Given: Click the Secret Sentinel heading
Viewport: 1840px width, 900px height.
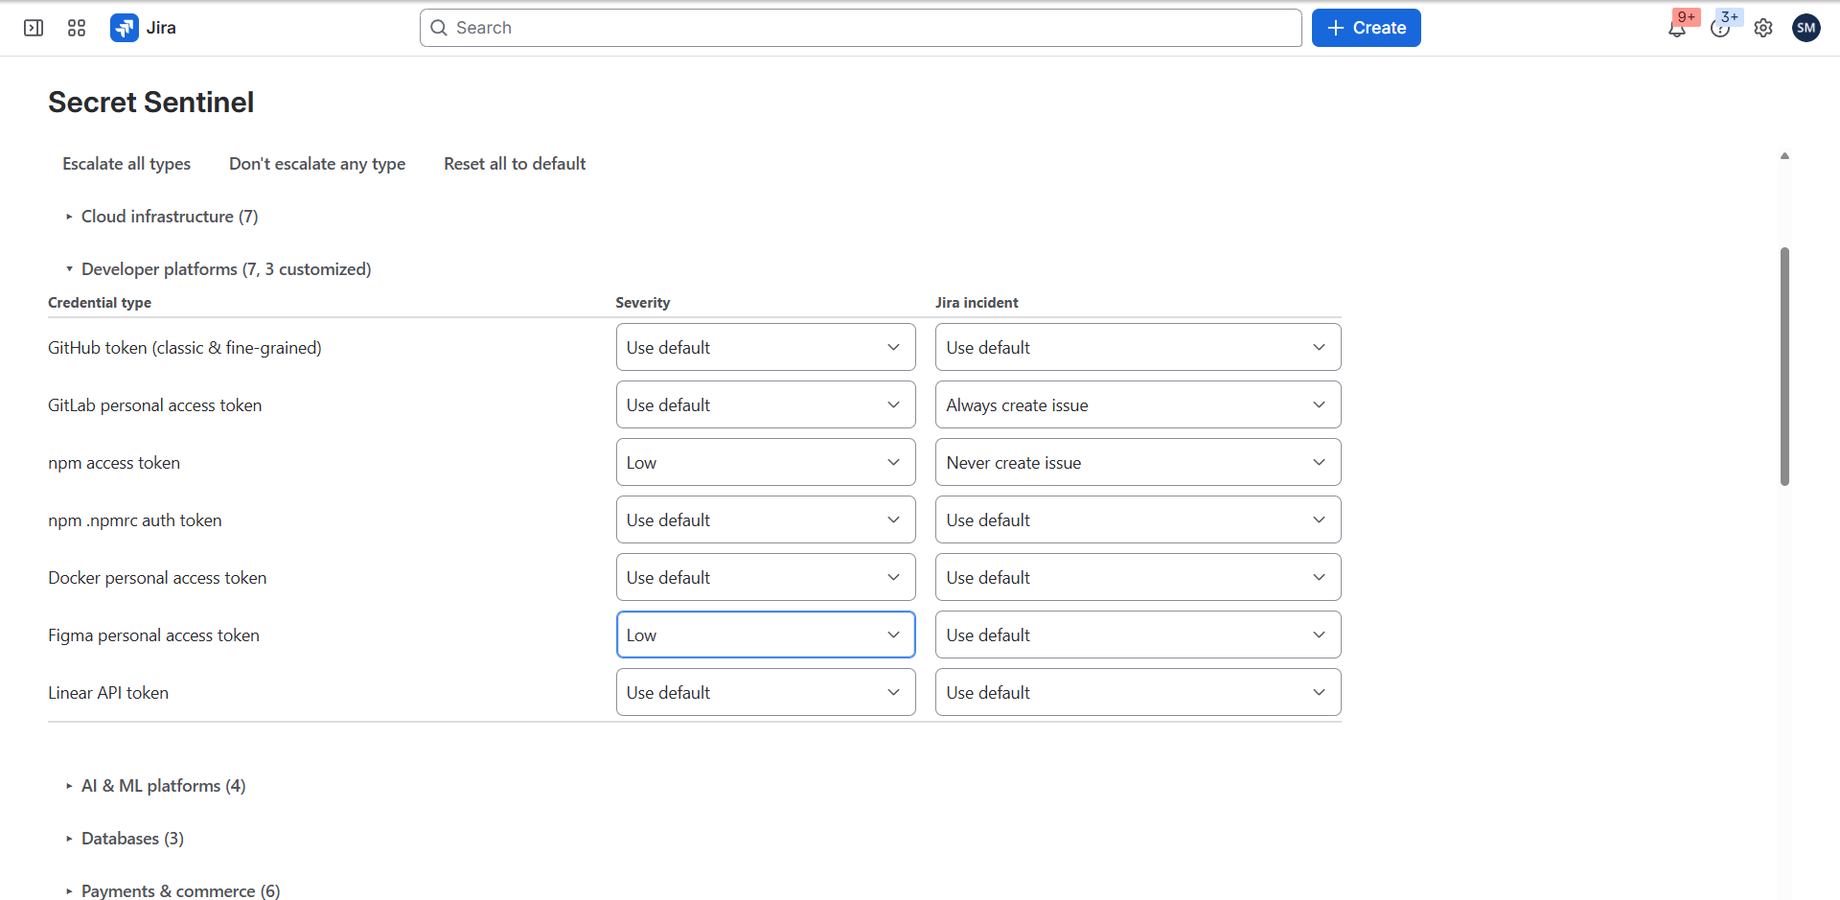Looking at the screenshot, I should point(151,102).
